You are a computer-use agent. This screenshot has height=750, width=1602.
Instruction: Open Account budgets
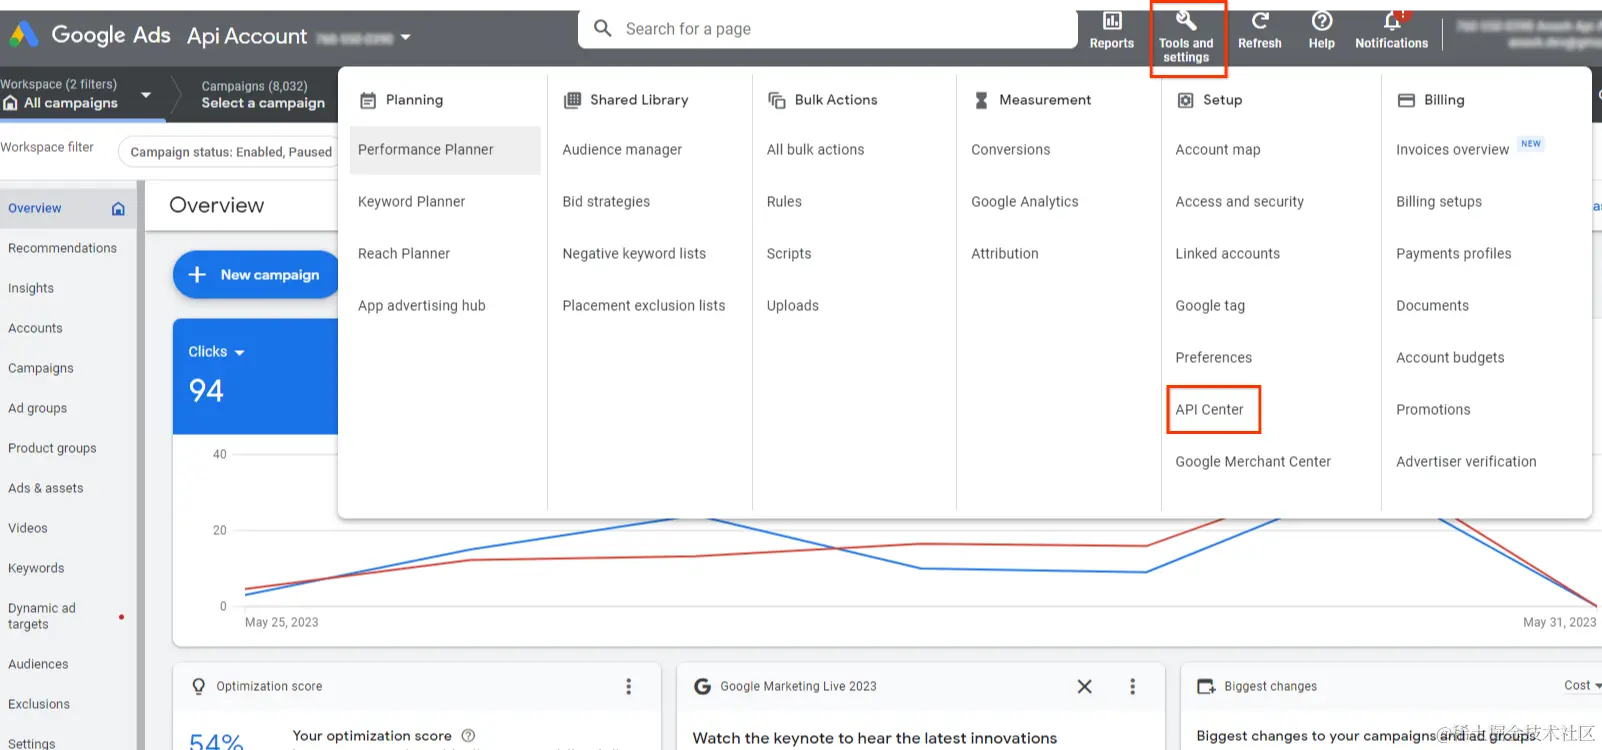pos(1450,358)
